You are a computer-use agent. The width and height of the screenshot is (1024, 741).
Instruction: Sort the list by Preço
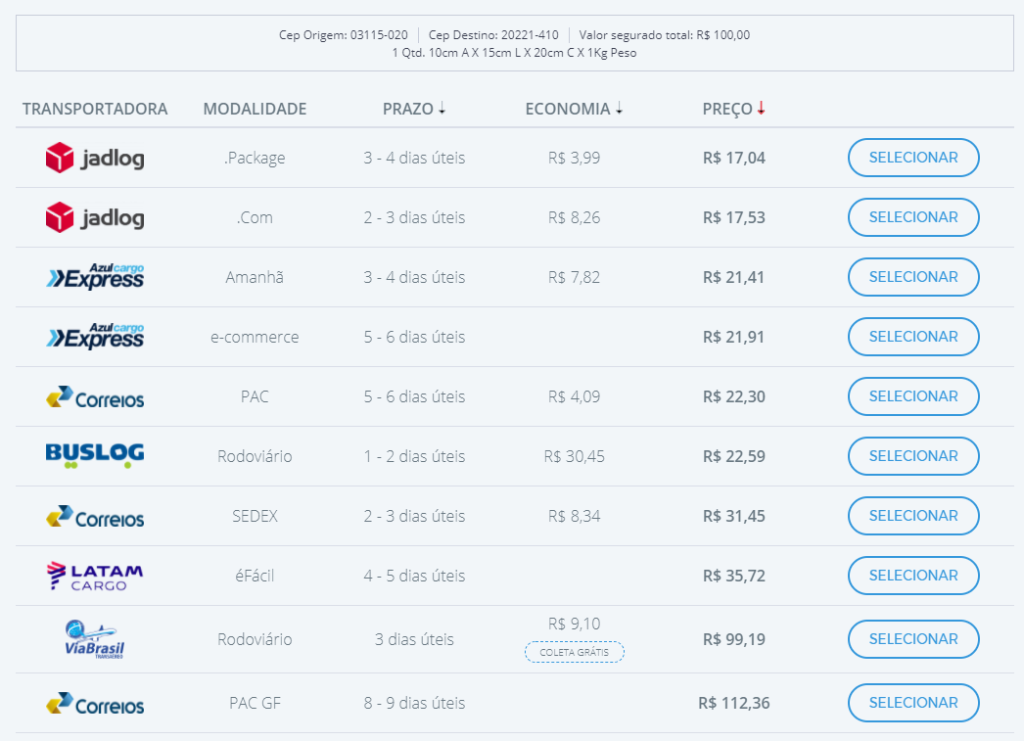(734, 109)
